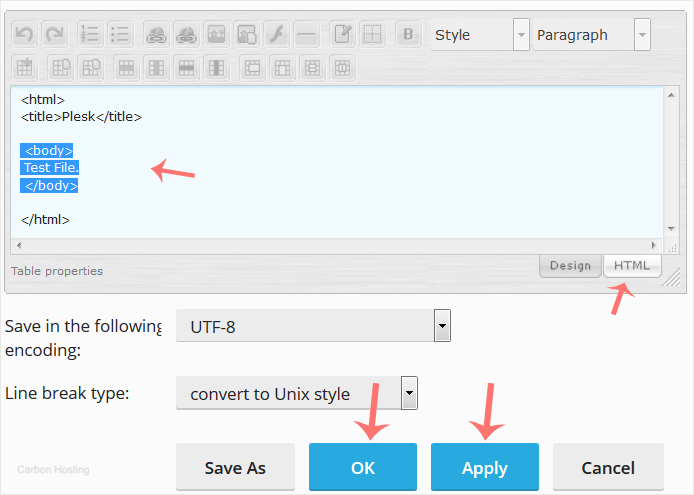Click the OK button
The width and height of the screenshot is (694, 495).
[x=362, y=468]
